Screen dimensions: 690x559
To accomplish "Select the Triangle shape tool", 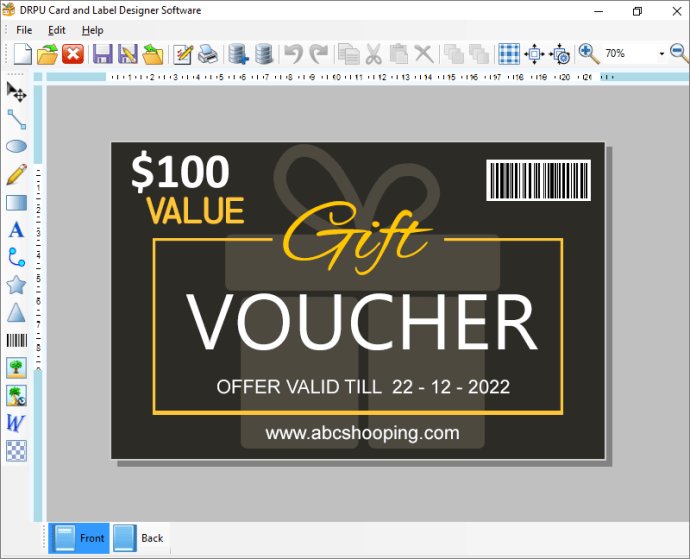I will (x=16, y=313).
